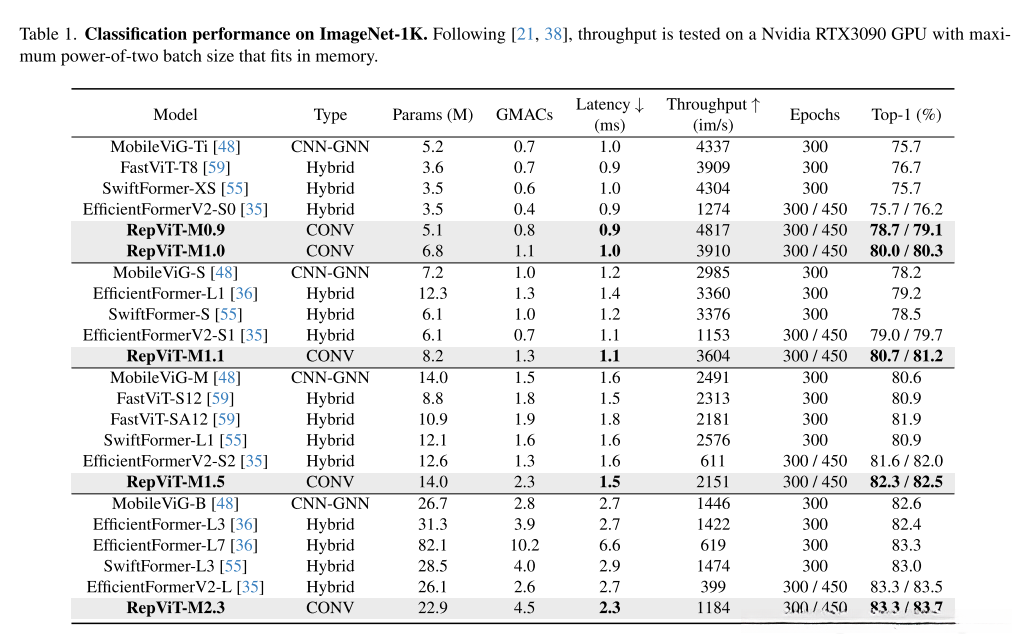Follow the reference 59 beside FastViT-T8
The image size is (1012, 641).
216,168
